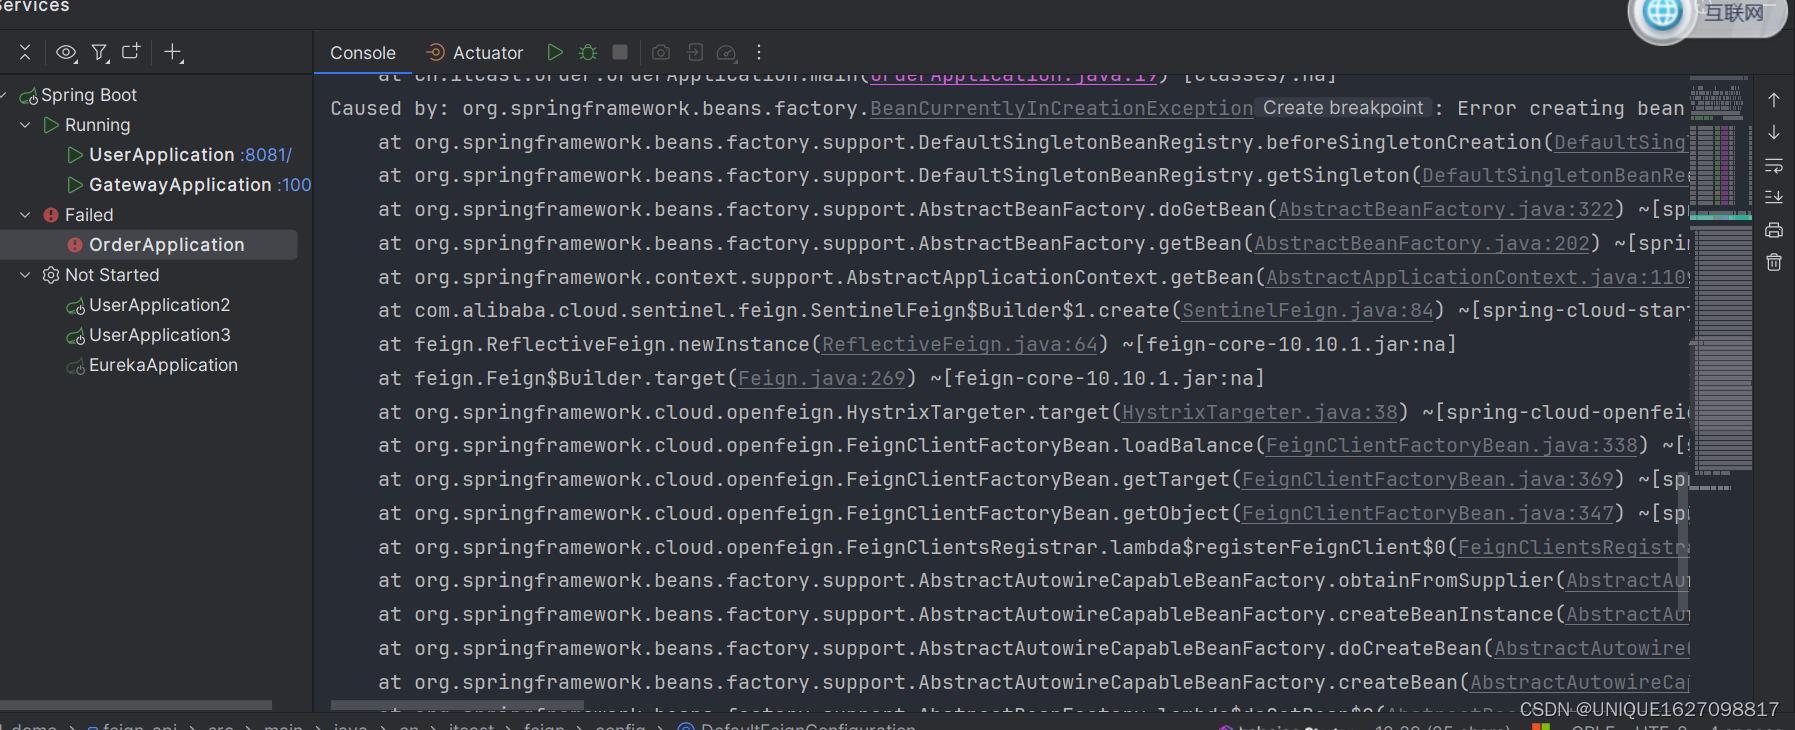The height and width of the screenshot is (730, 1795).
Task: Click the print console icon
Action: (x=1774, y=230)
